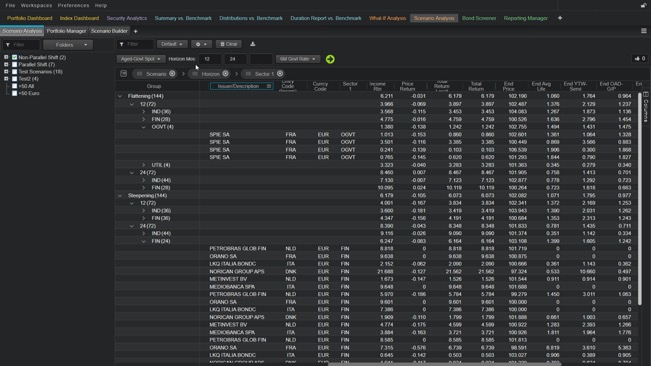Open Folders dropdown
The width and height of the screenshot is (651, 366).
(68, 45)
